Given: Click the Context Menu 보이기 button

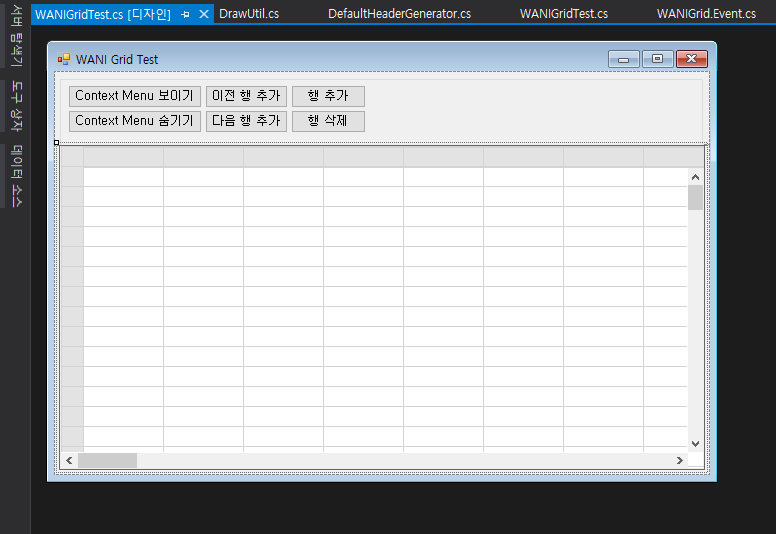Looking at the screenshot, I should (135, 96).
